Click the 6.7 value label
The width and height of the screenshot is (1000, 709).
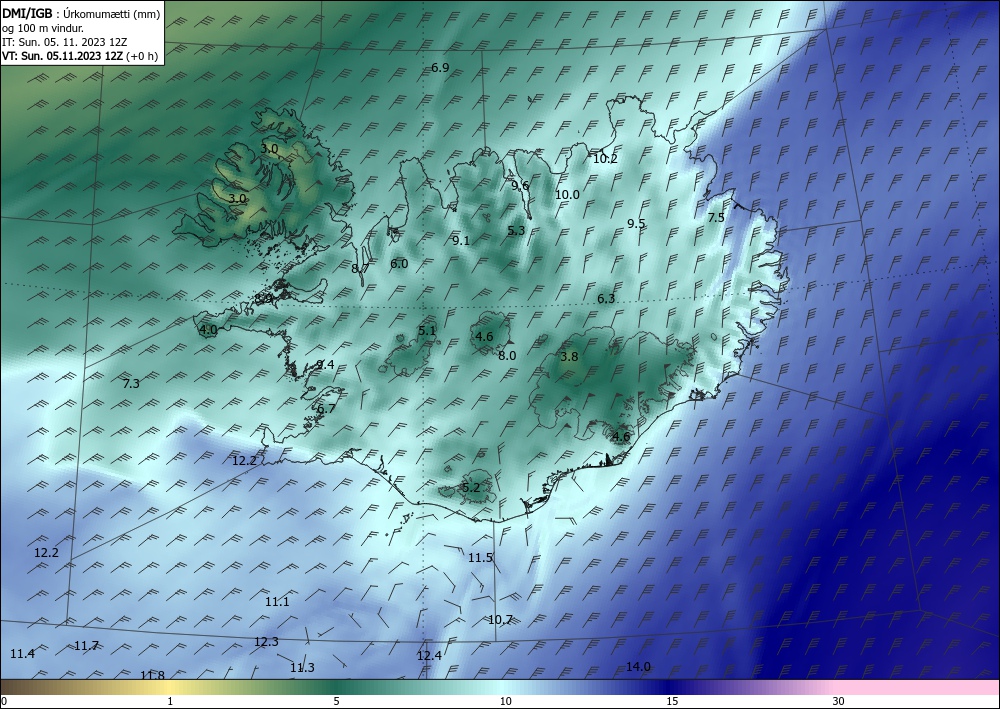coord(326,409)
